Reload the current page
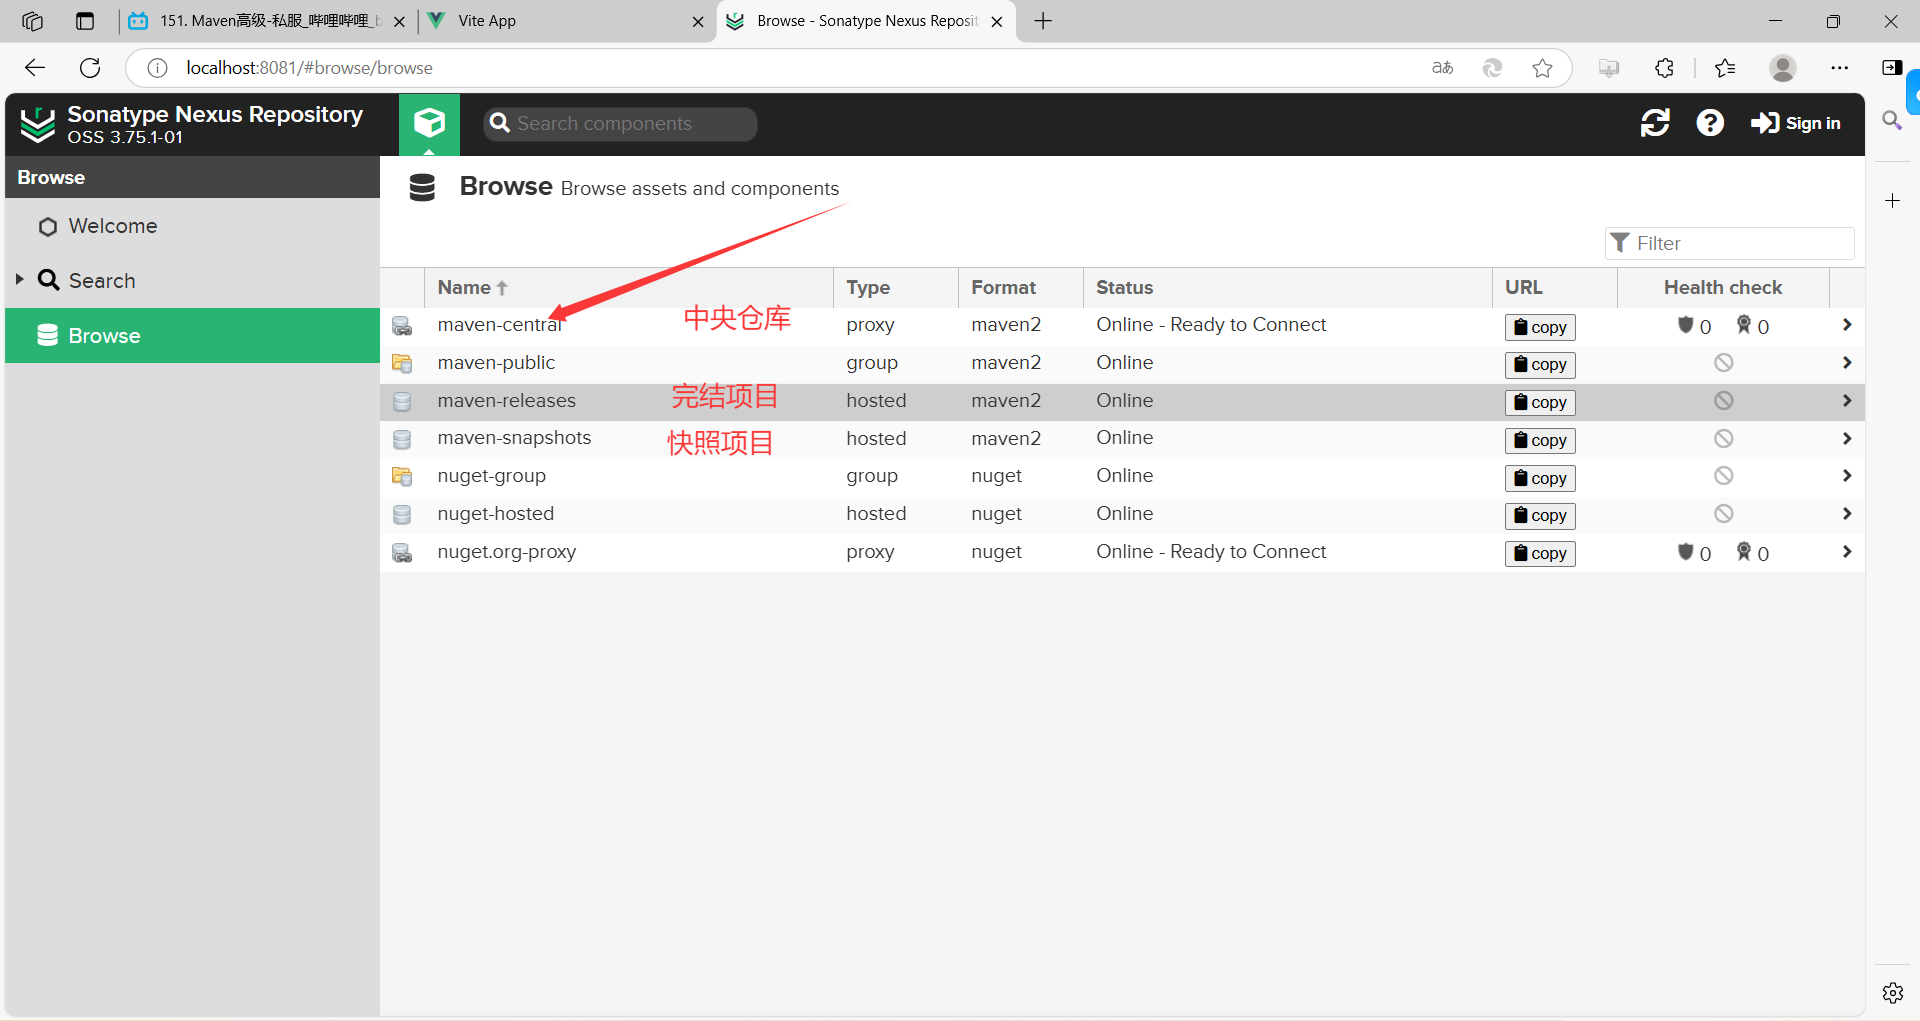The height and width of the screenshot is (1021, 1920). point(90,68)
